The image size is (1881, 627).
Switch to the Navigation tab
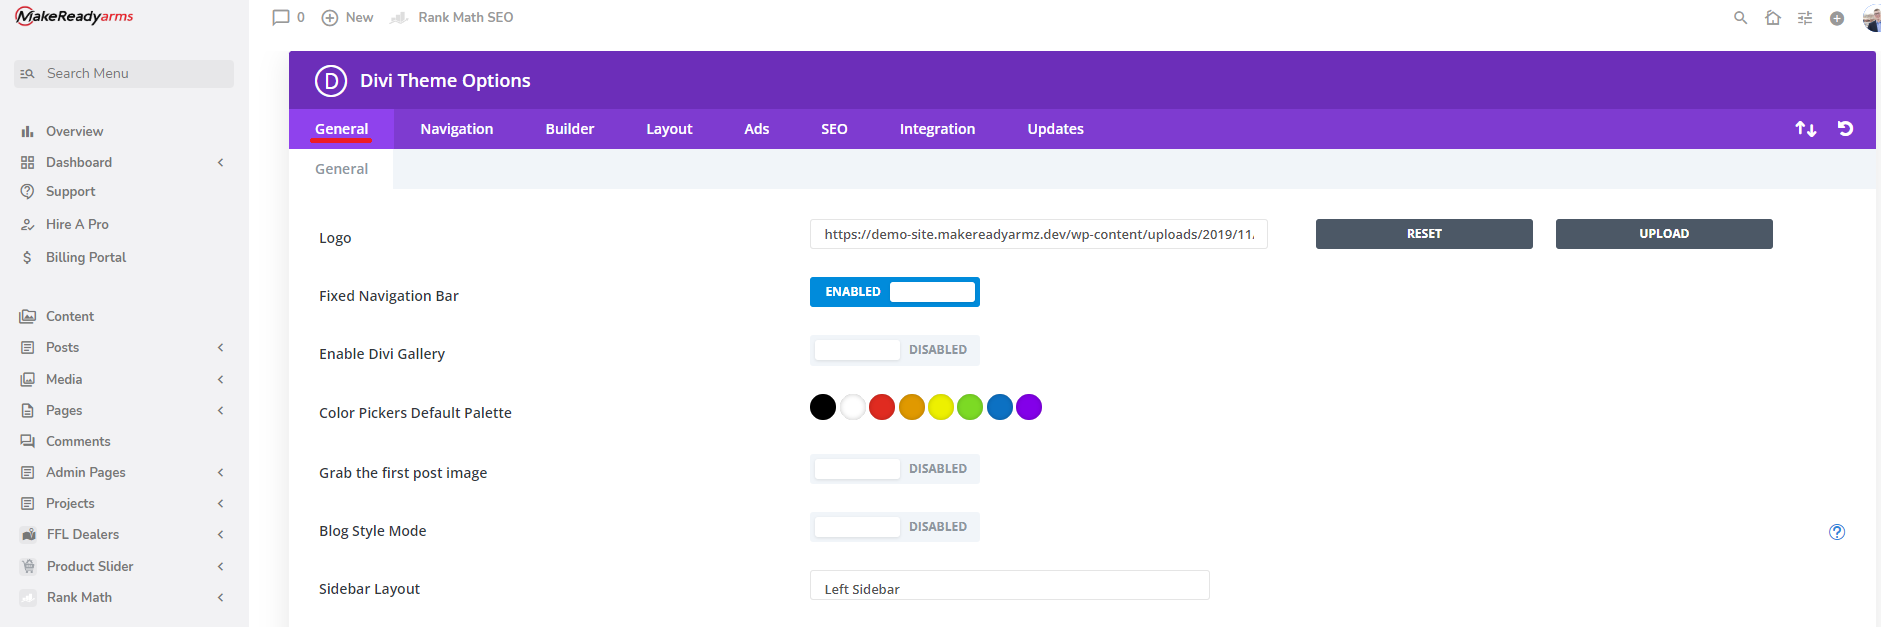pyautogui.click(x=457, y=129)
